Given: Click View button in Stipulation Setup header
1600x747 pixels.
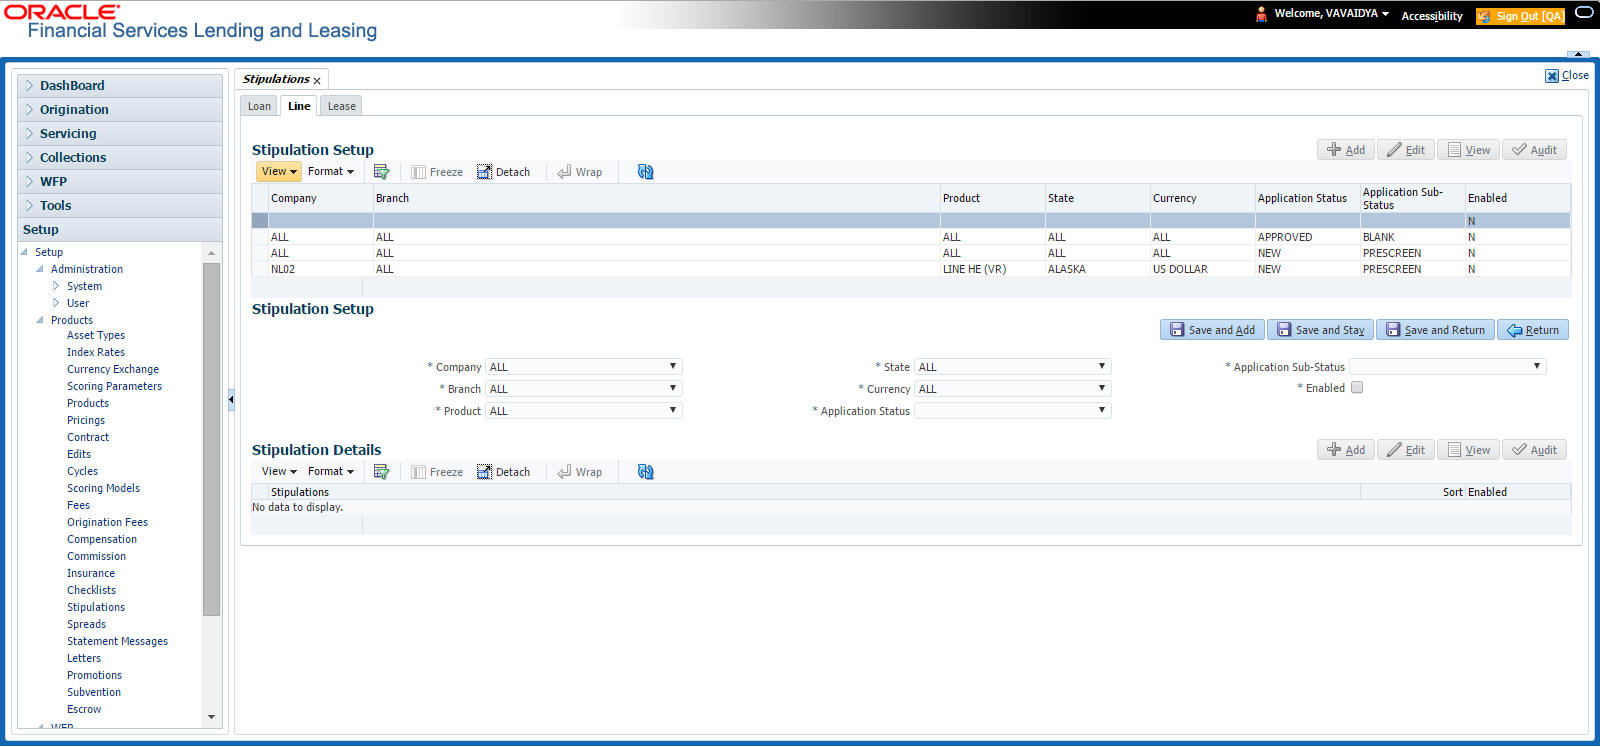Looking at the screenshot, I should click(x=1468, y=150).
